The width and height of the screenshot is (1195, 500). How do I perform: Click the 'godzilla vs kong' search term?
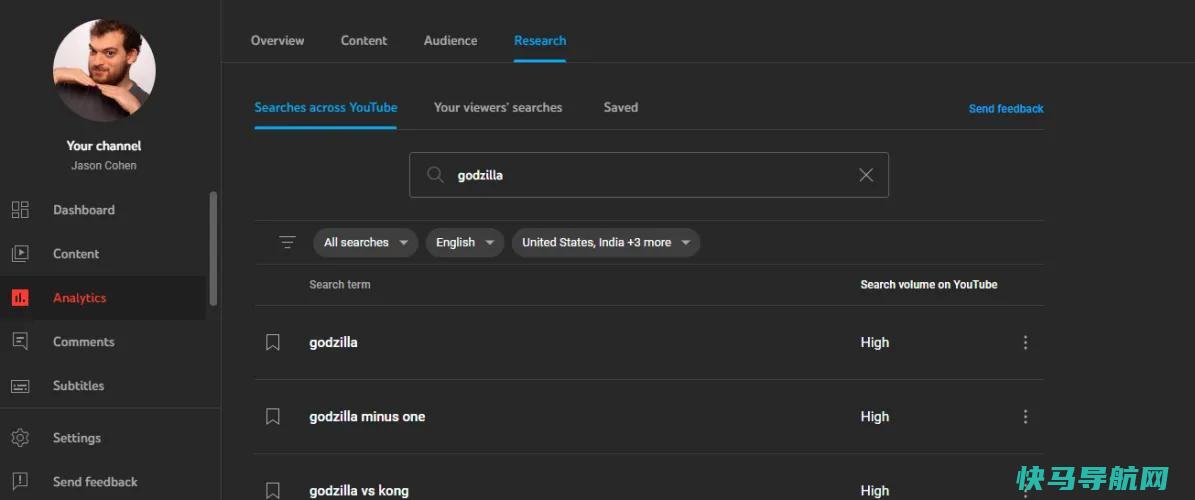359,490
